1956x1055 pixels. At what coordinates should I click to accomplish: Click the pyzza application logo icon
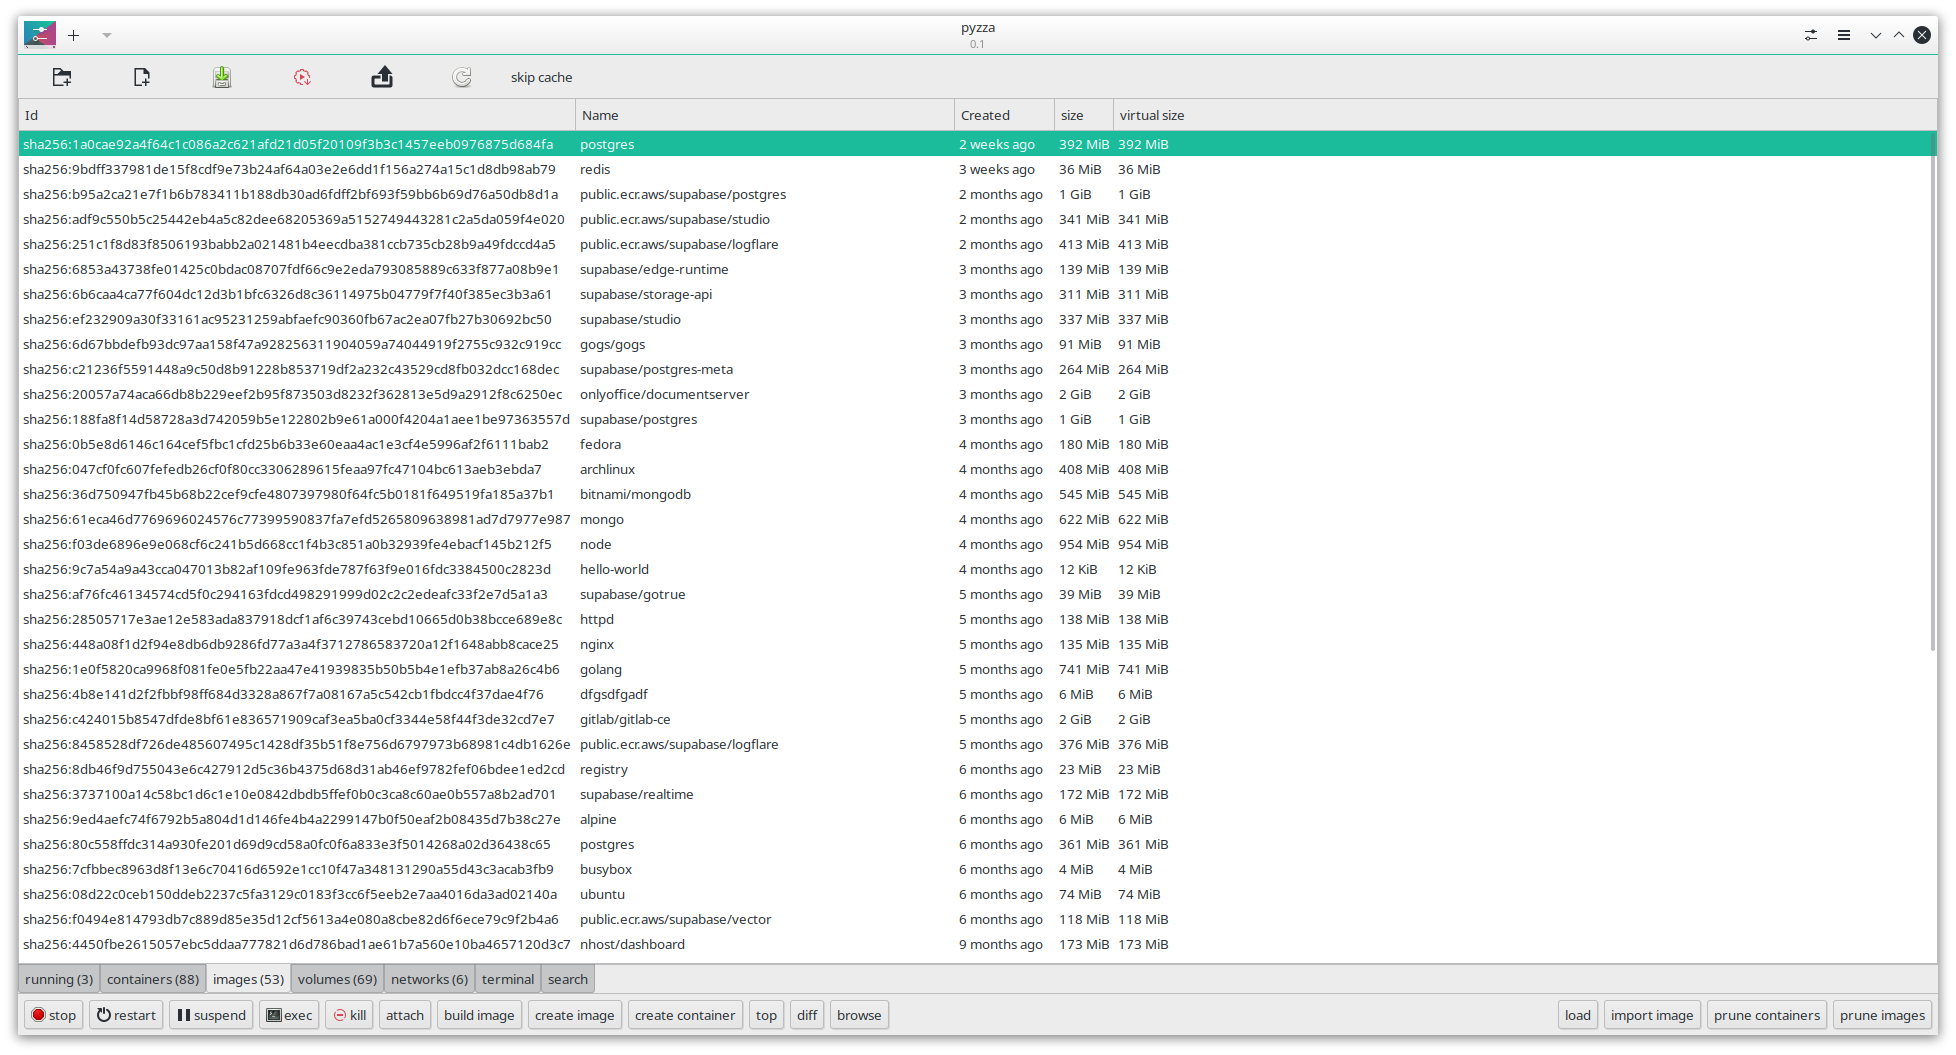tap(40, 35)
